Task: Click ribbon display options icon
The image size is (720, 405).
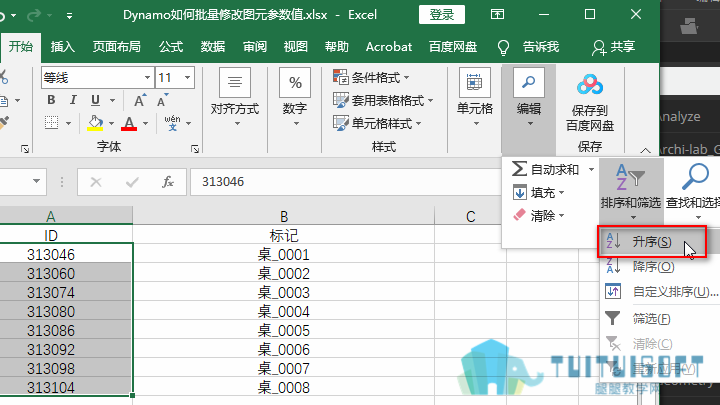Action: point(497,15)
